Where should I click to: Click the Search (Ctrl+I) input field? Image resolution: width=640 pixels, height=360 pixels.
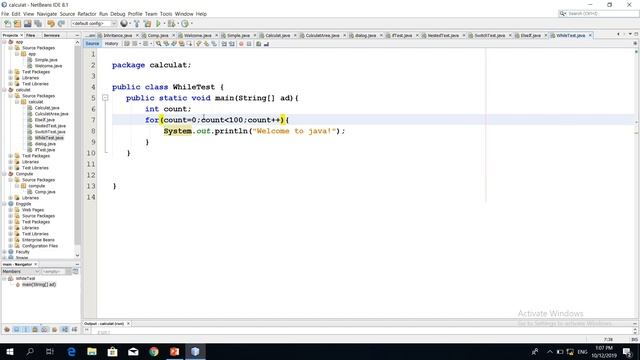(598, 13)
